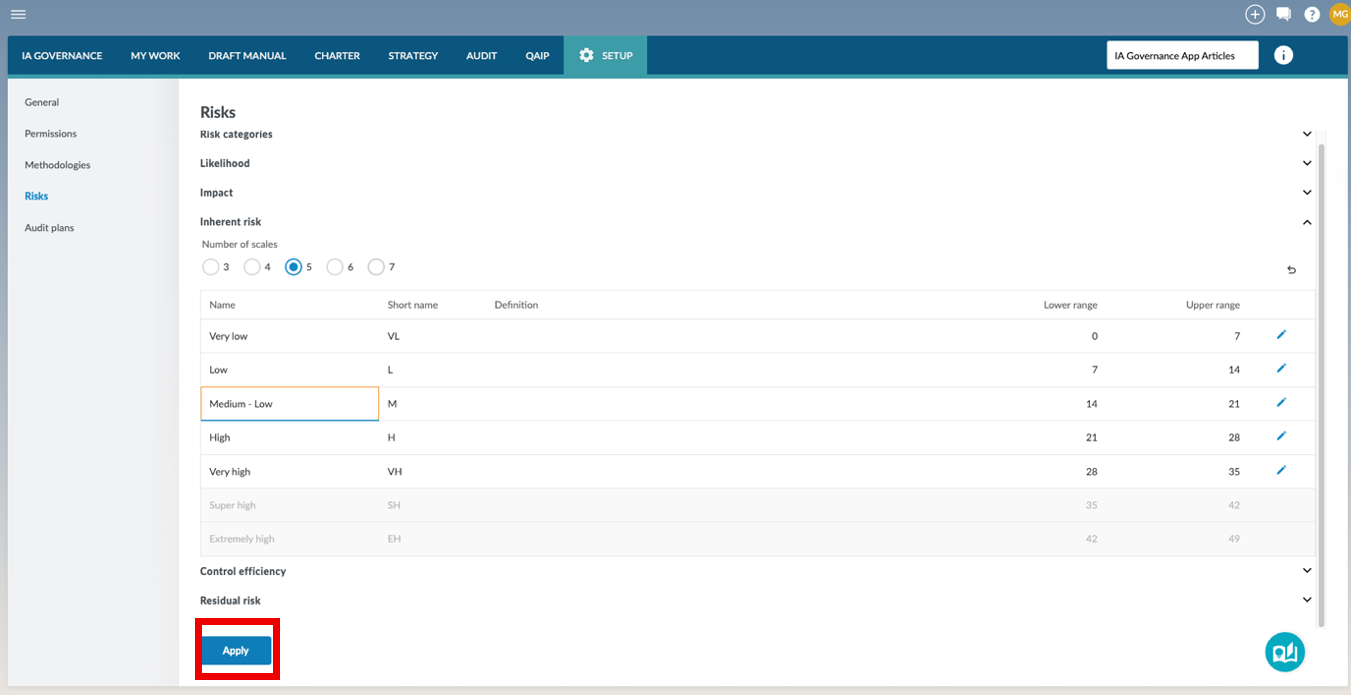This screenshot has height=696, width=1351.
Task: Open the Draft Manual tab
Action: (247, 56)
